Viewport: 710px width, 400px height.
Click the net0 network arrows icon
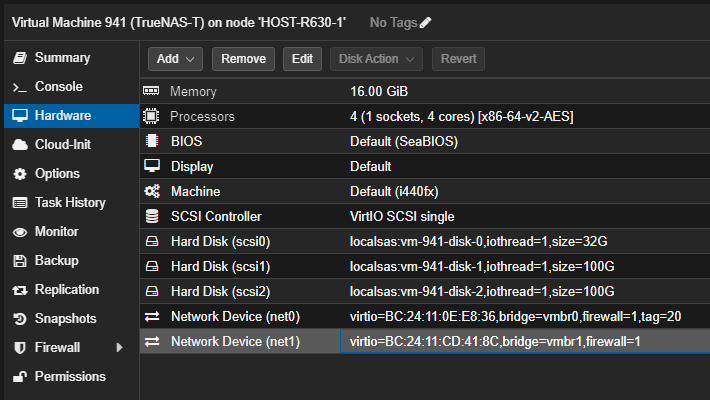[x=152, y=316]
